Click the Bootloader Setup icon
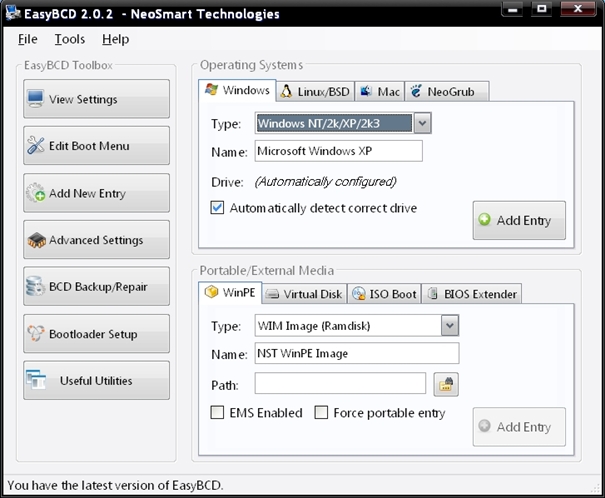The image size is (605, 498). click(x=35, y=333)
